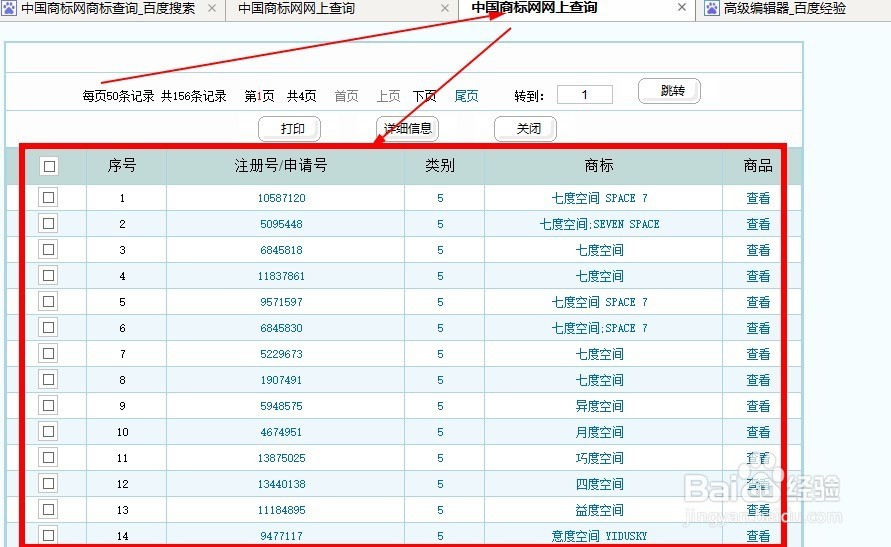Open trademark 意度空间 YIDUSKY
The height and width of the screenshot is (547, 891).
click(599, 536)
